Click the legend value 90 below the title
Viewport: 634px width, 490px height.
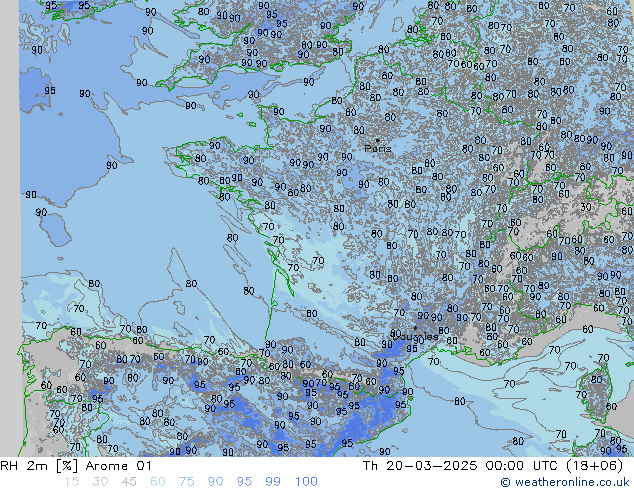215,482
